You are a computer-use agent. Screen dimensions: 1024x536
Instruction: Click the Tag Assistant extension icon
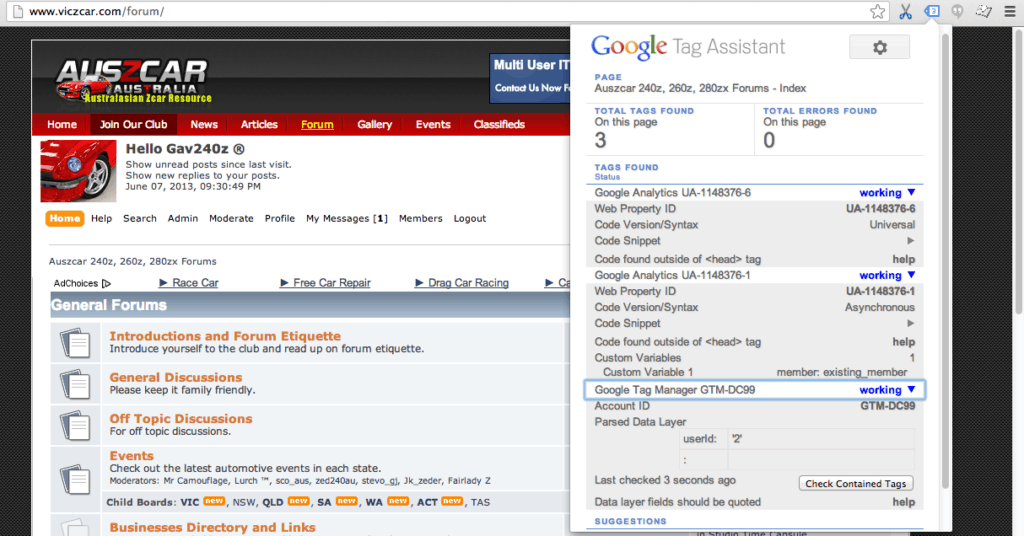[x=932, y=11]
